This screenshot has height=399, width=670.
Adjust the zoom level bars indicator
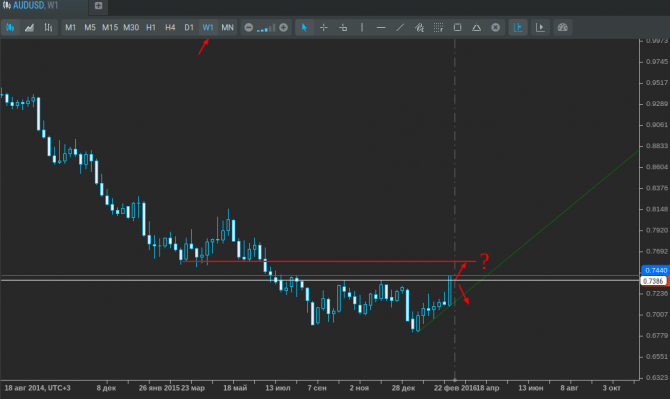(x=266, y=29)
